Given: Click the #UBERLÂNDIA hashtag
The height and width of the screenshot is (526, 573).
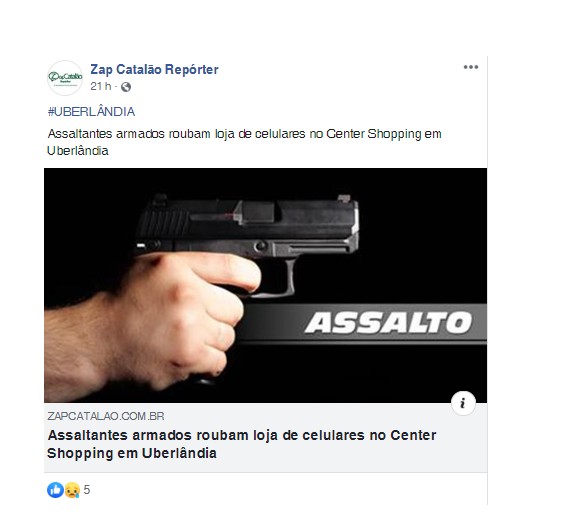Looking at the screenshot, I should (x=91, y=111).
